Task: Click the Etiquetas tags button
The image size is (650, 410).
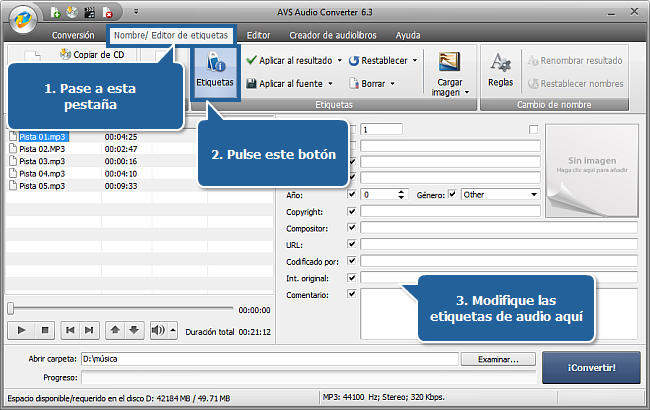Action: tap(215, 72)
